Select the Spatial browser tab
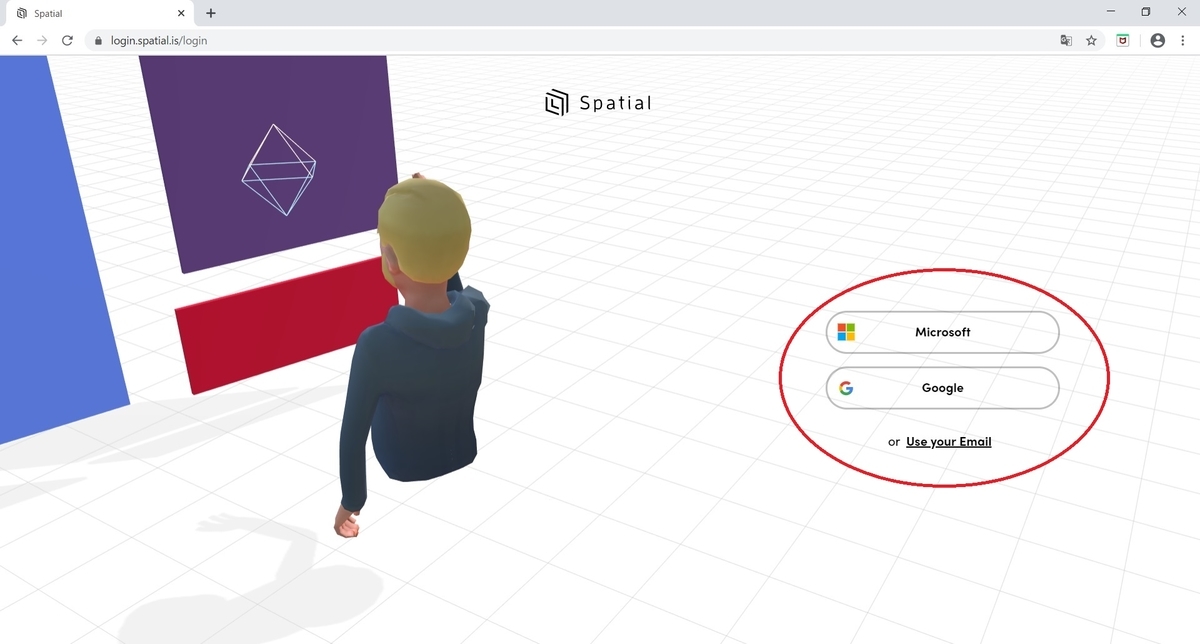 [x=100, y=14]
